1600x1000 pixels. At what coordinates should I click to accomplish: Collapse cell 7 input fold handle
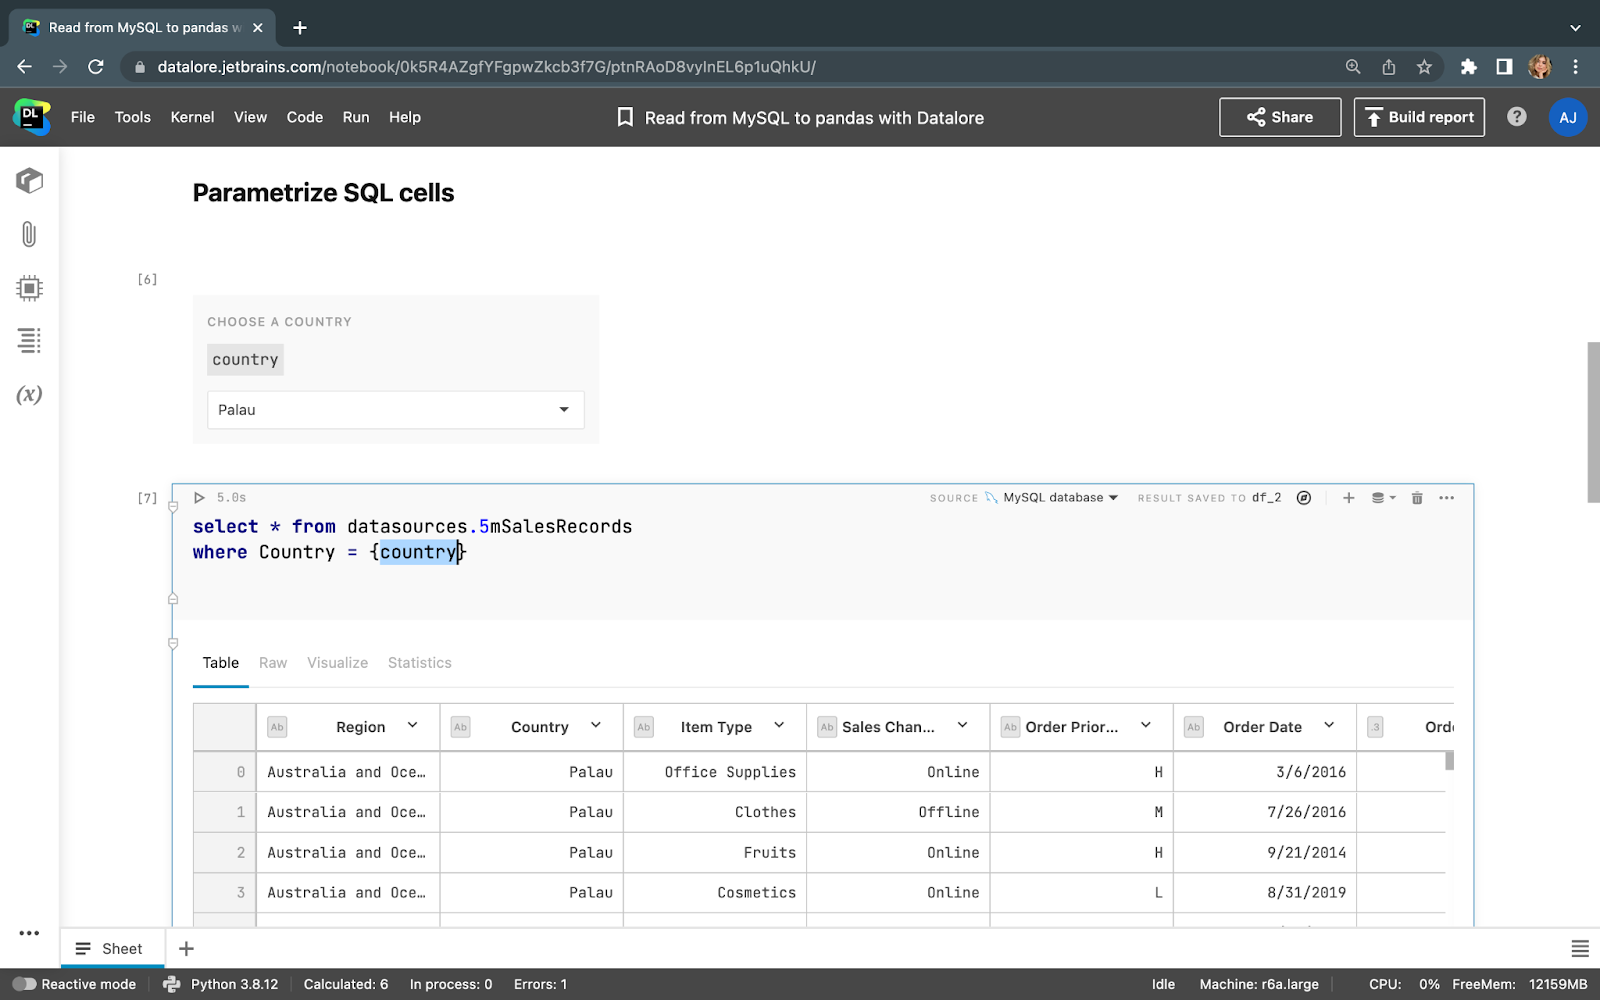(173, 507)
